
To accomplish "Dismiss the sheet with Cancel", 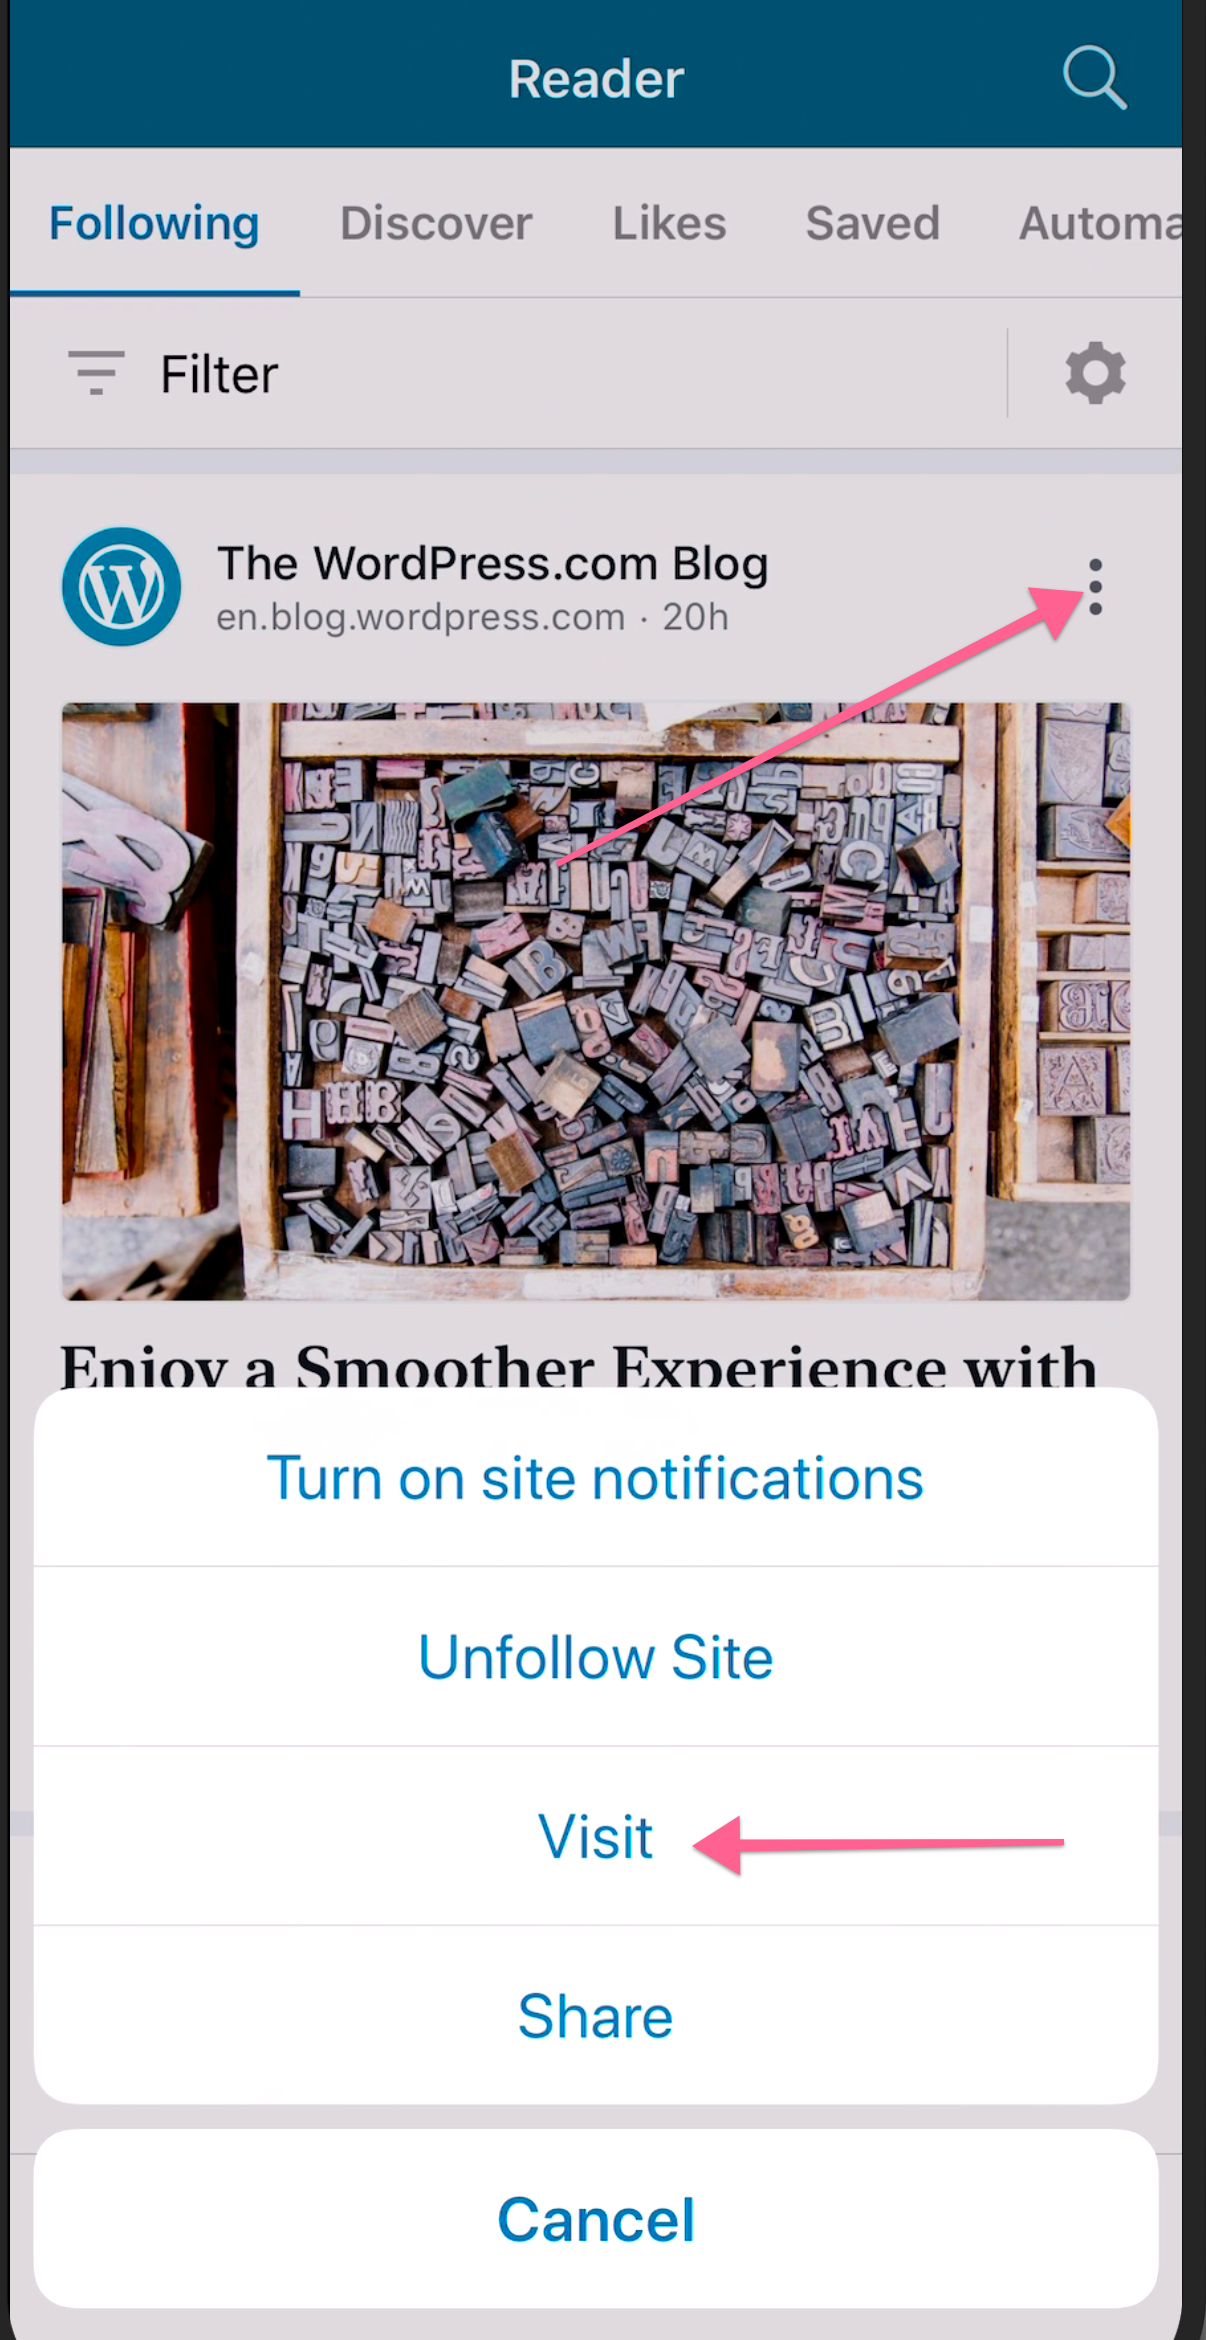I will [596, 2219].
